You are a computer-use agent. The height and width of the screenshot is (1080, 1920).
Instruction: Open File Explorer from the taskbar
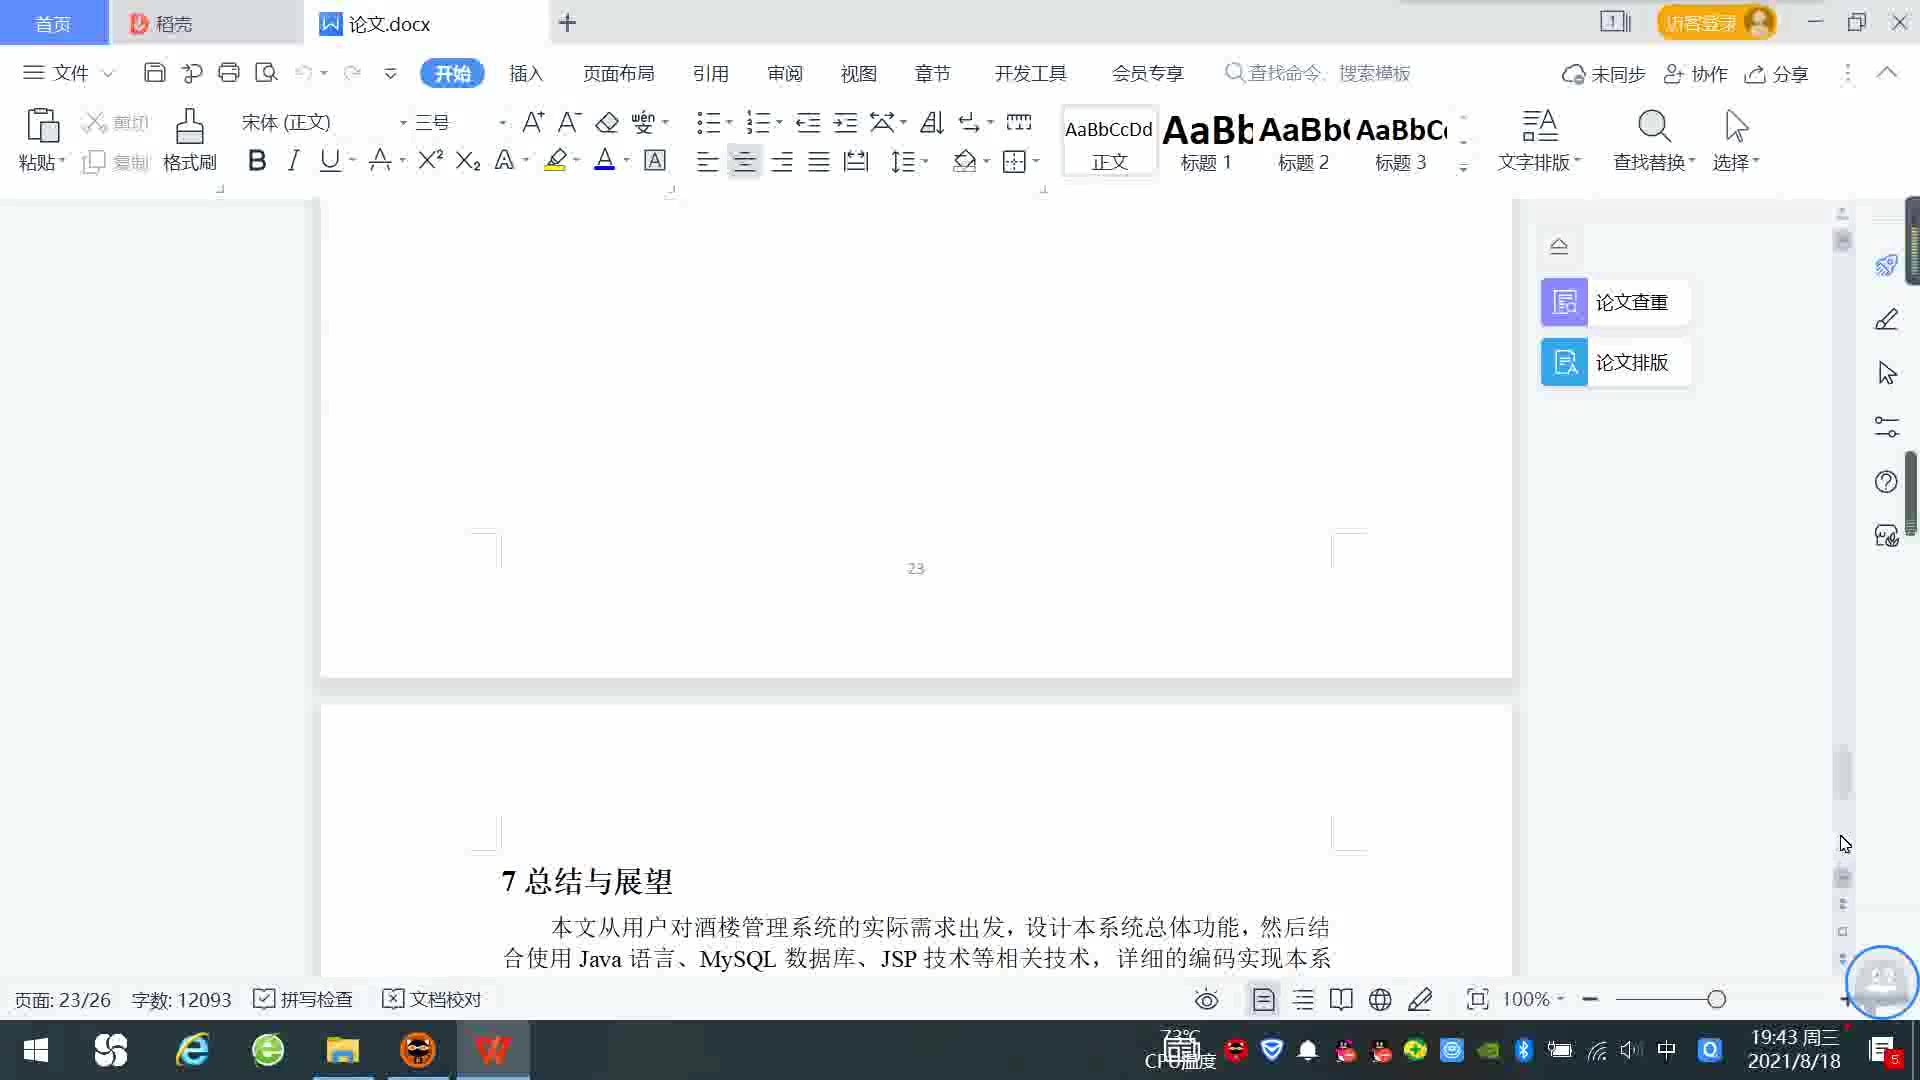pos(342,1050)
